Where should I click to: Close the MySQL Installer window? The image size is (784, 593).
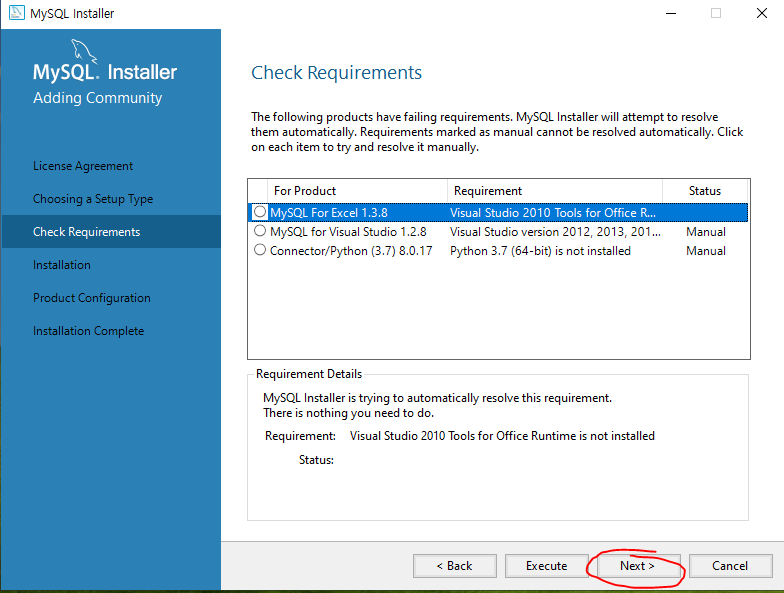click(762, 13)
